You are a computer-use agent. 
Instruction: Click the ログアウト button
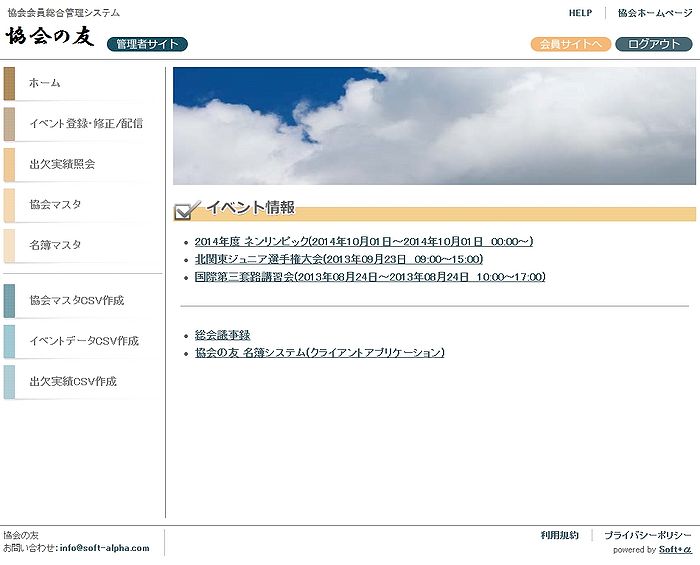click(654, 44)
